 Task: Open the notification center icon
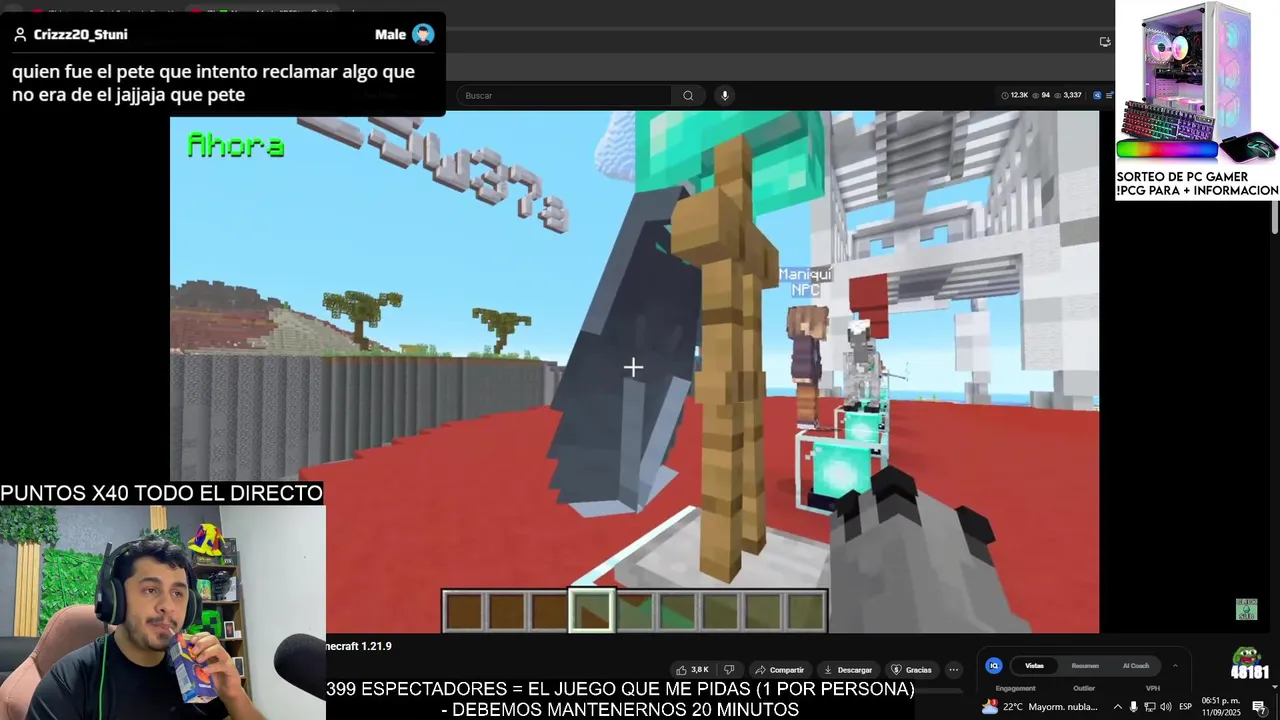click(x=1259, y=707)
